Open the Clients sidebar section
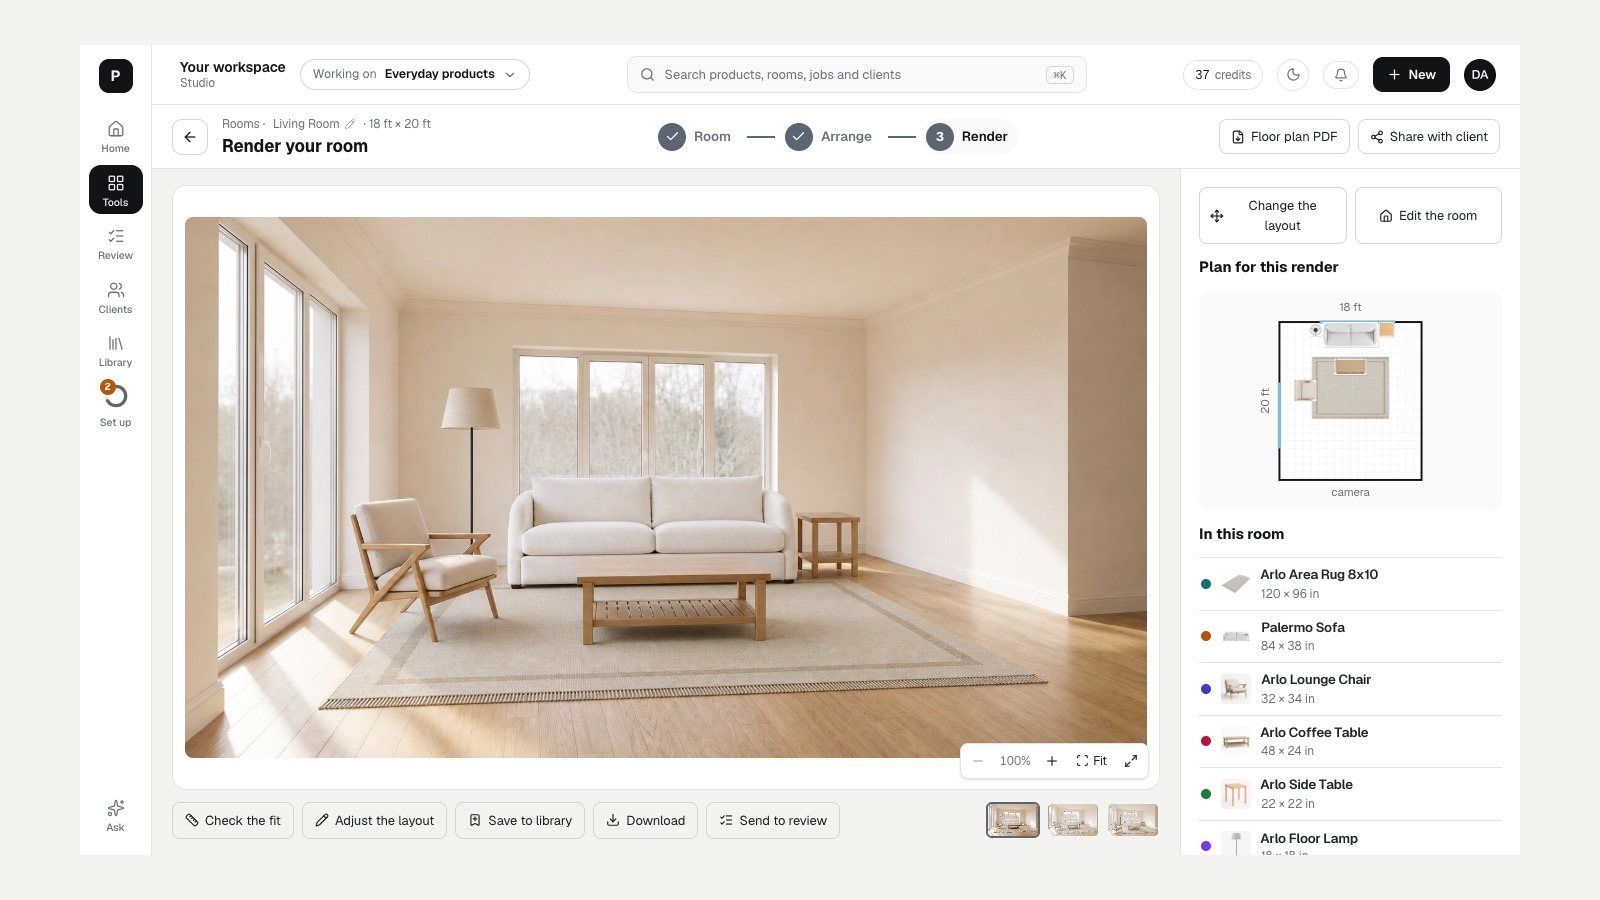1600x900 pixels. click(x=116, y=297)
